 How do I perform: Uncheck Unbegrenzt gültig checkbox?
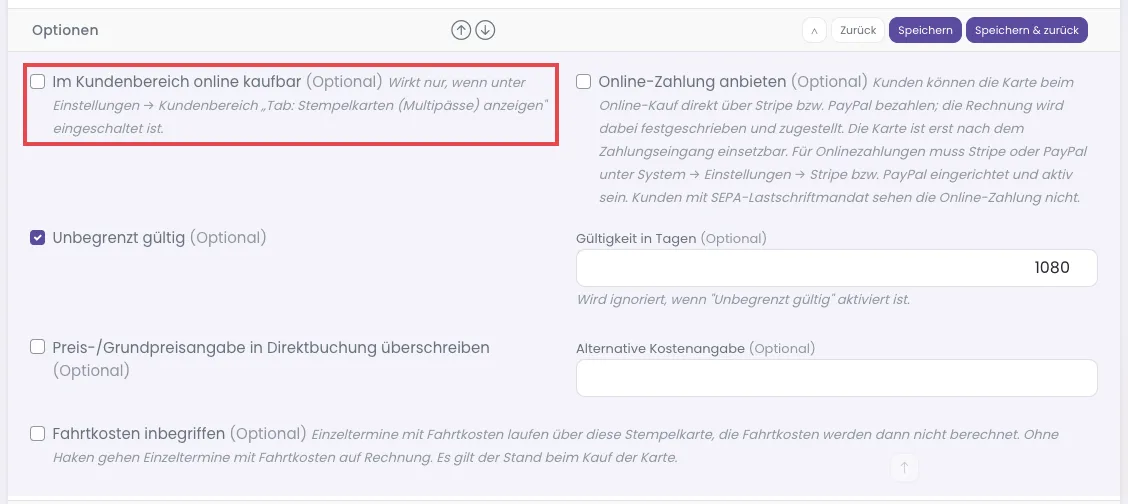[37, 237]
